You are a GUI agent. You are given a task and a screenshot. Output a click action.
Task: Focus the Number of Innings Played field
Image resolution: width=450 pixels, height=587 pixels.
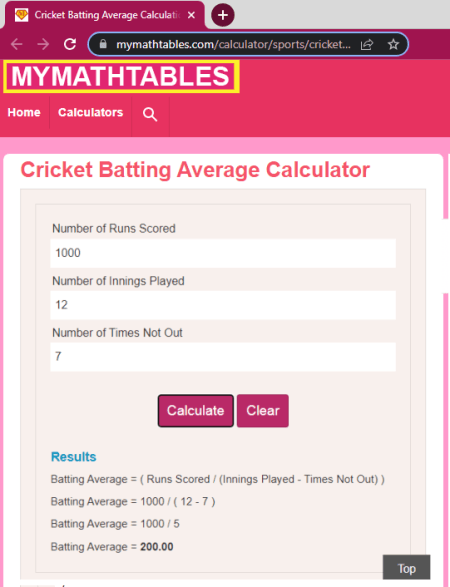click(x=223, y=305)
